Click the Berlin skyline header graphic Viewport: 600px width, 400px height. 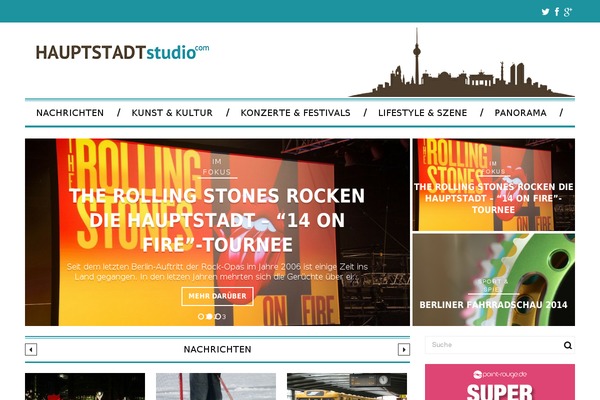tap(462, 63)
